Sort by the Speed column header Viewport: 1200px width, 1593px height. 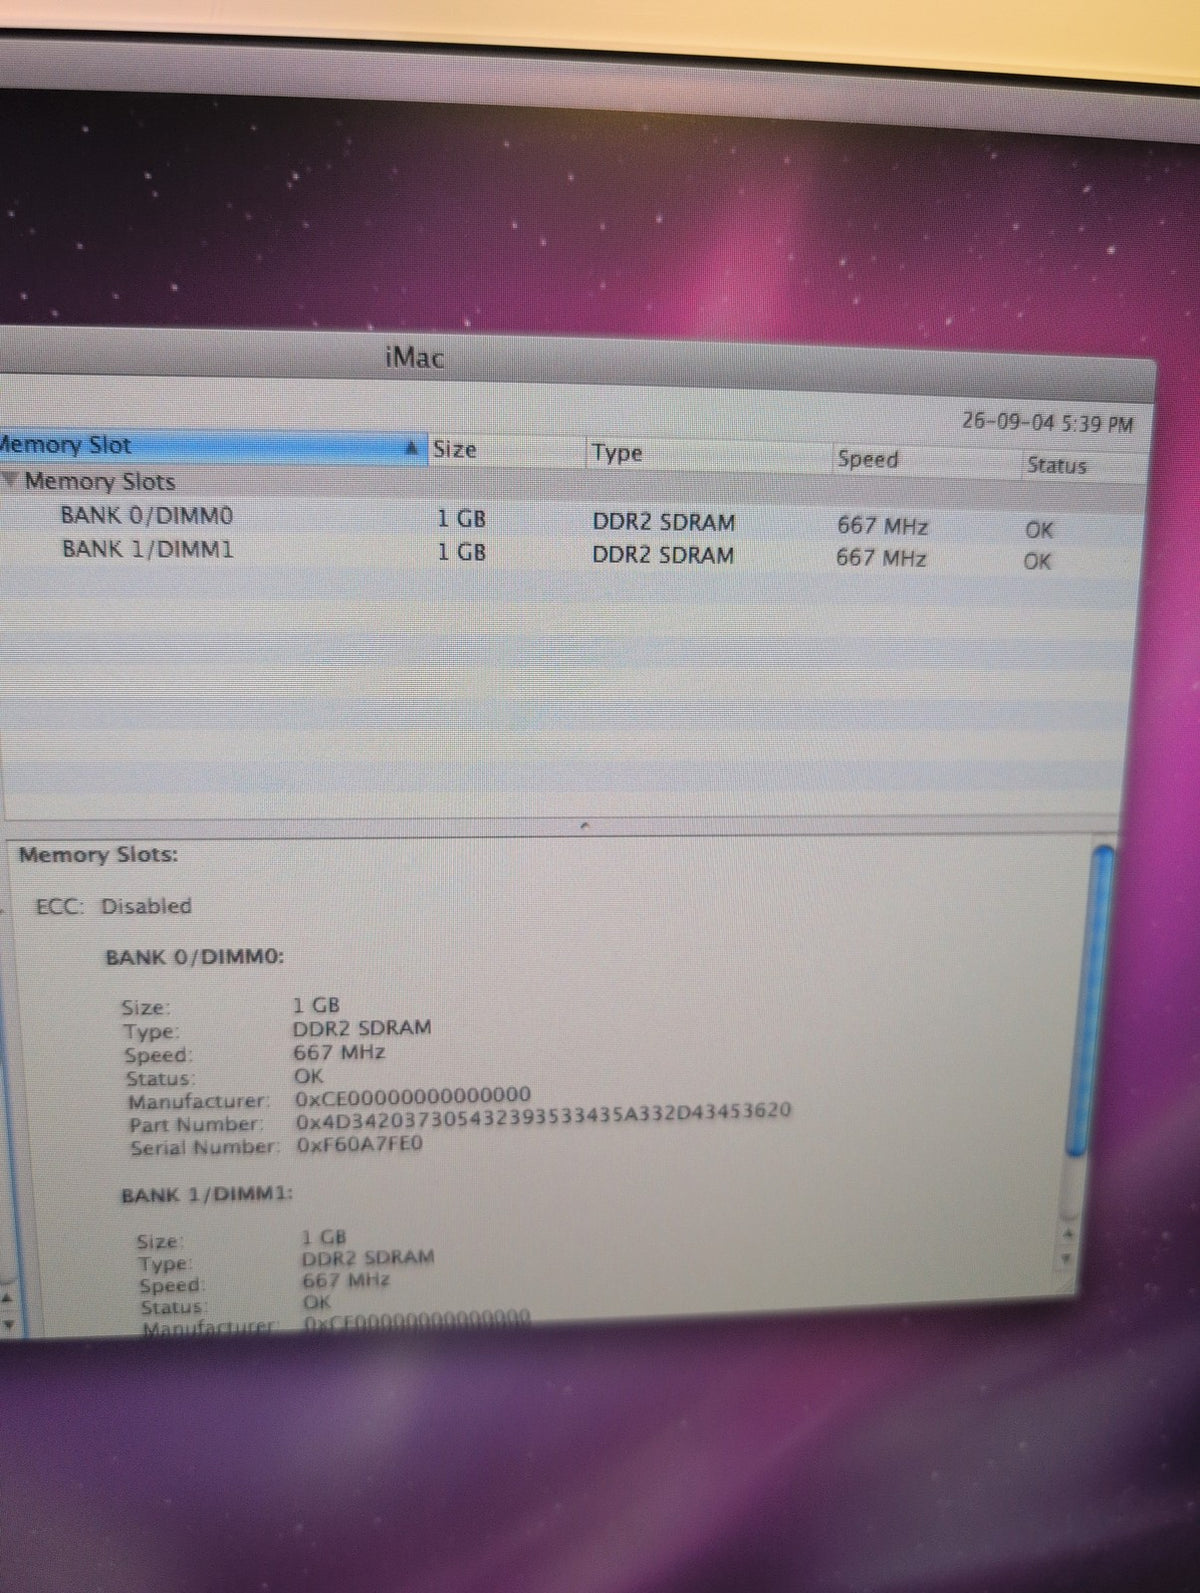925,461
